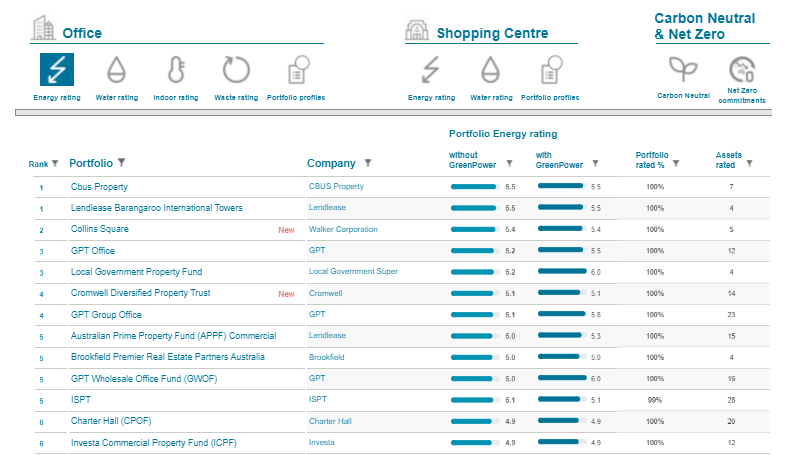The width and height of the screenshot is (789, 455).
Task: Select Shopping Centre Water rating icon
Action: 490,70
